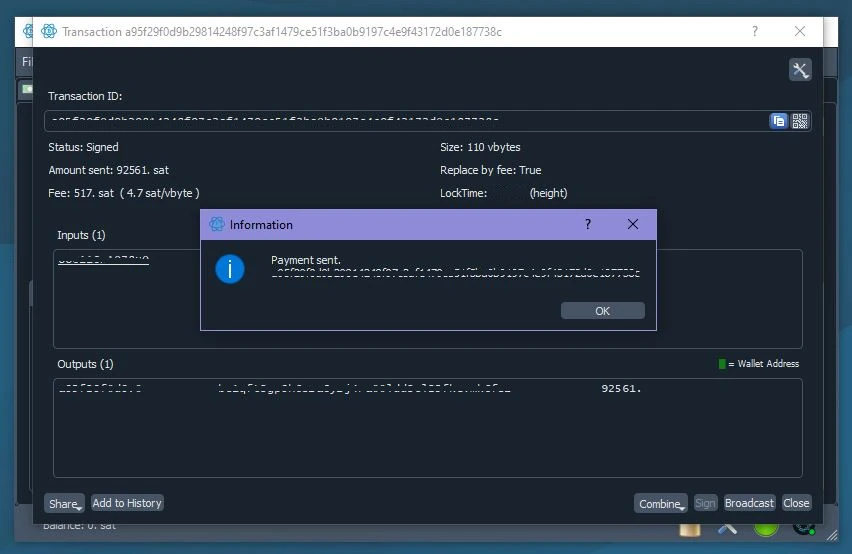852x554 pixels.
Task: Click the Information dialog help question mark
Action: (587, 225)
